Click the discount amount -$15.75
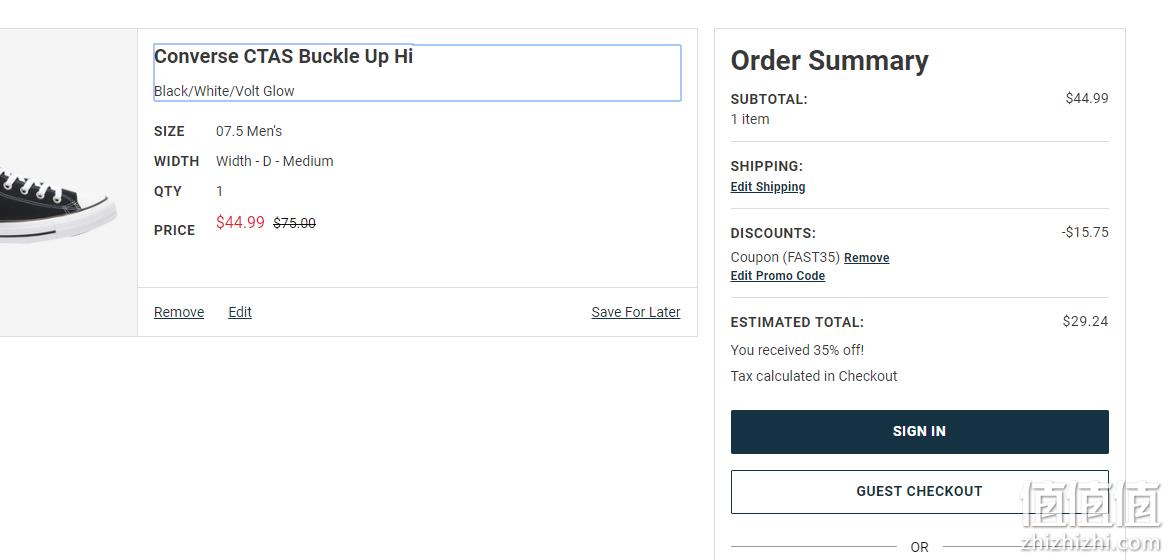The height and width of the screenshot is (560, 1170). pos(1085,232)
